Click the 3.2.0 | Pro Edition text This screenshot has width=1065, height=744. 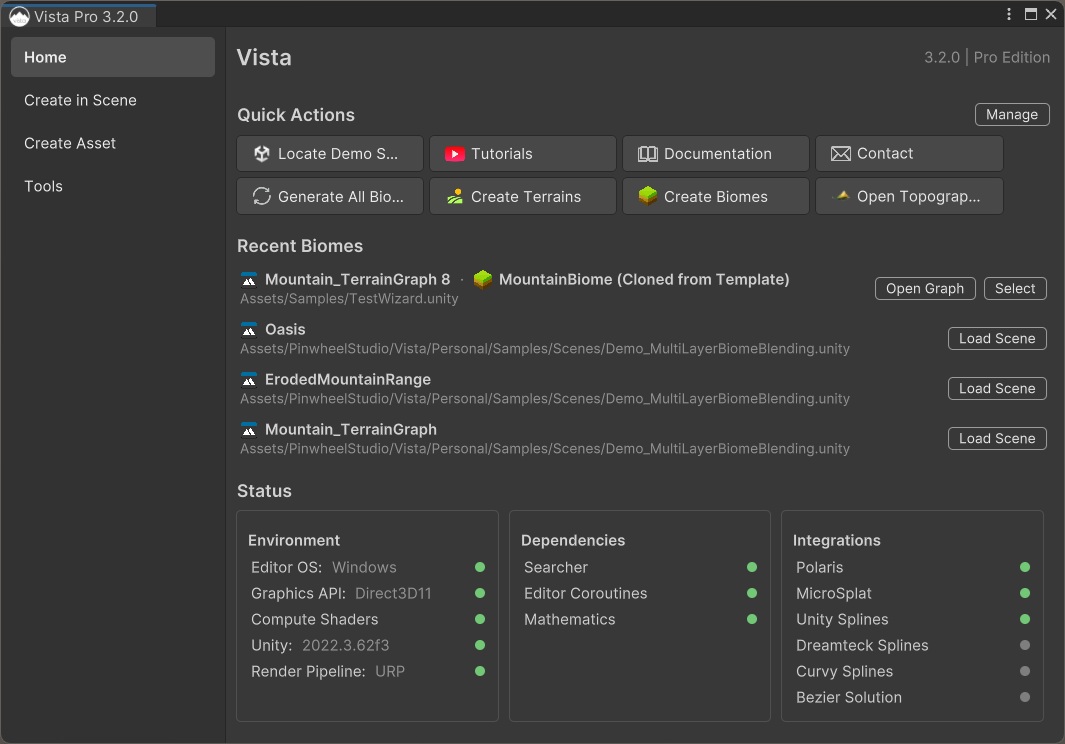pos(987,57)
